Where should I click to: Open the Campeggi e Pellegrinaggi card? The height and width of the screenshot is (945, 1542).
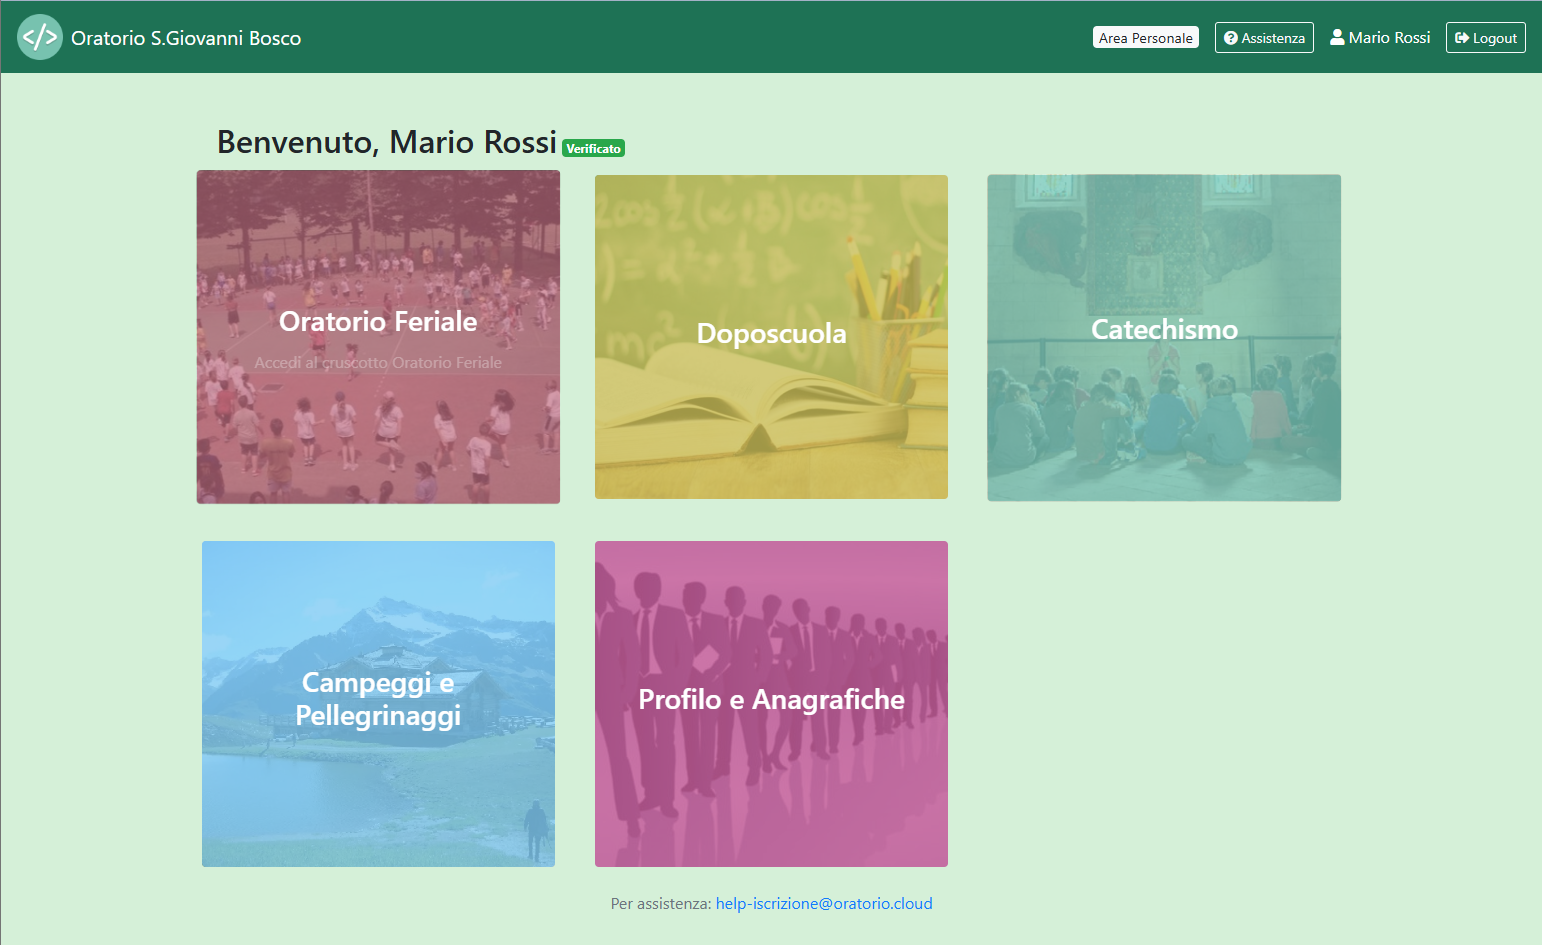point(378,703)
